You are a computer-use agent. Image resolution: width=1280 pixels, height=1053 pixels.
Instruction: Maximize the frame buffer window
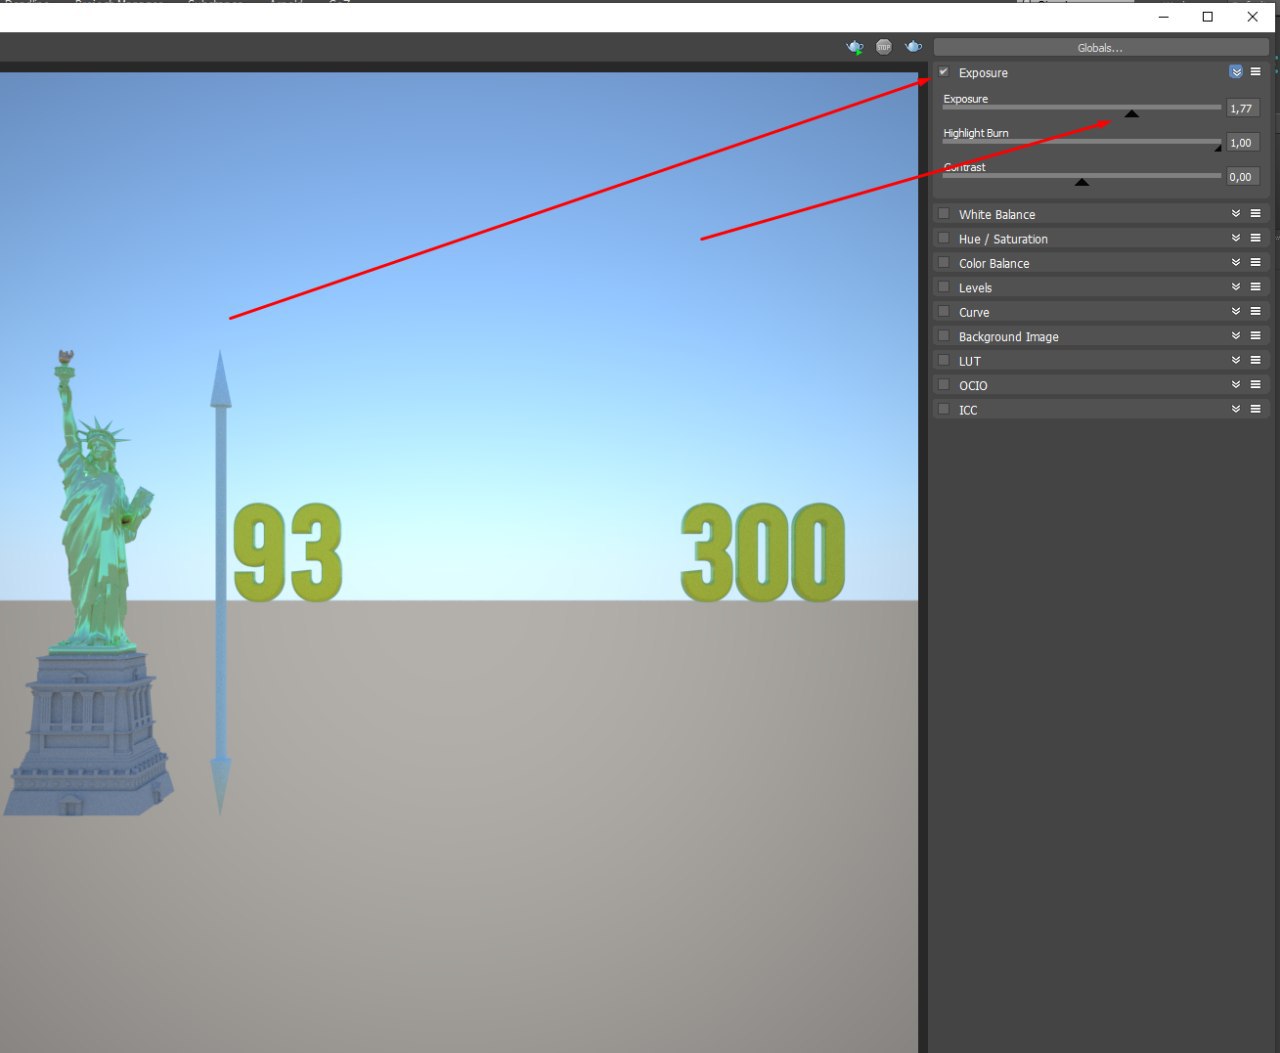coord(1208,16)
